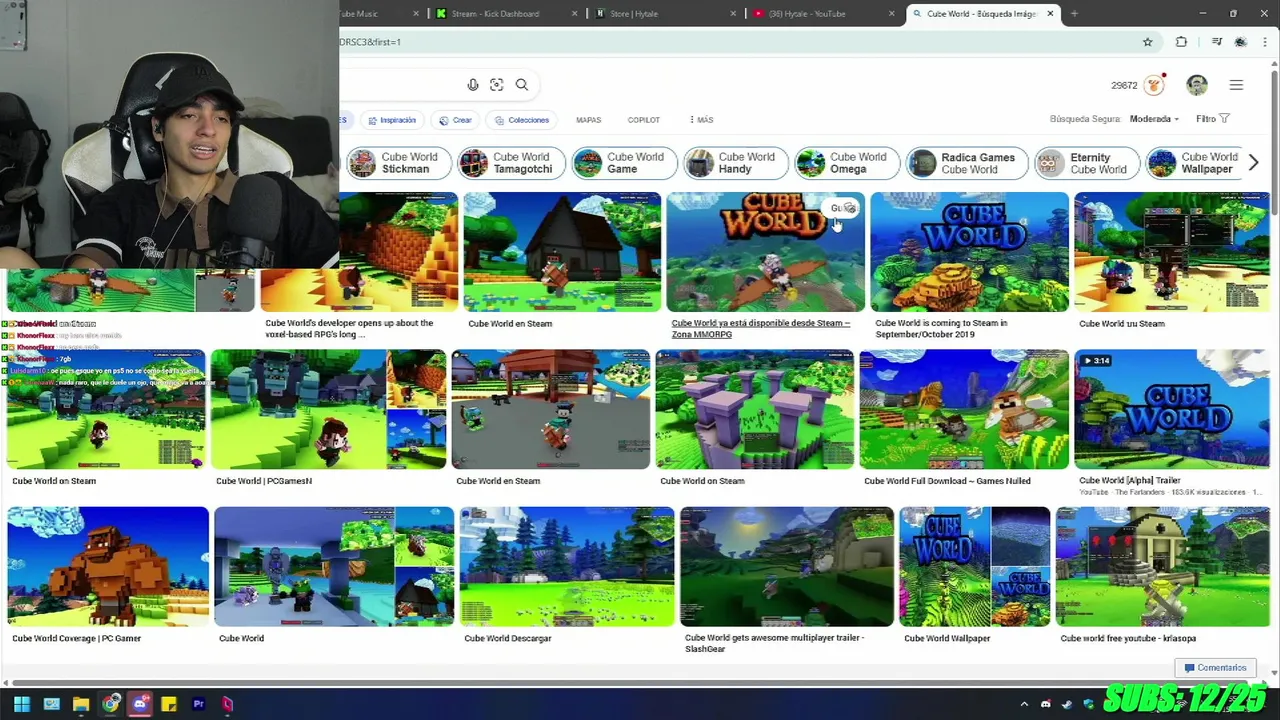Open the Windows Start menu
Screen dimensions: 1280x720
22,704
